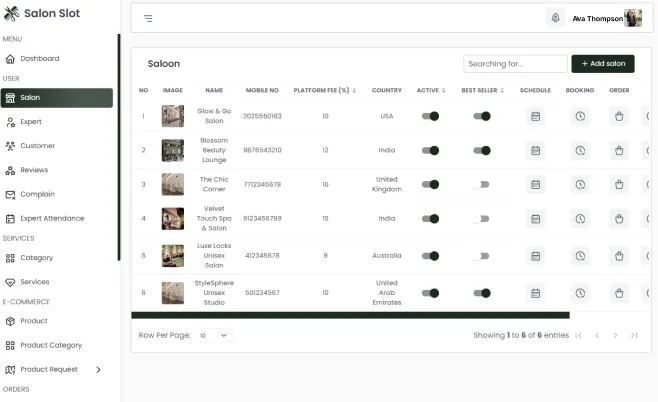The width and height of the screenshot is (658, 402).
Task: Click the notification bell icon
Action: [555, 18]
